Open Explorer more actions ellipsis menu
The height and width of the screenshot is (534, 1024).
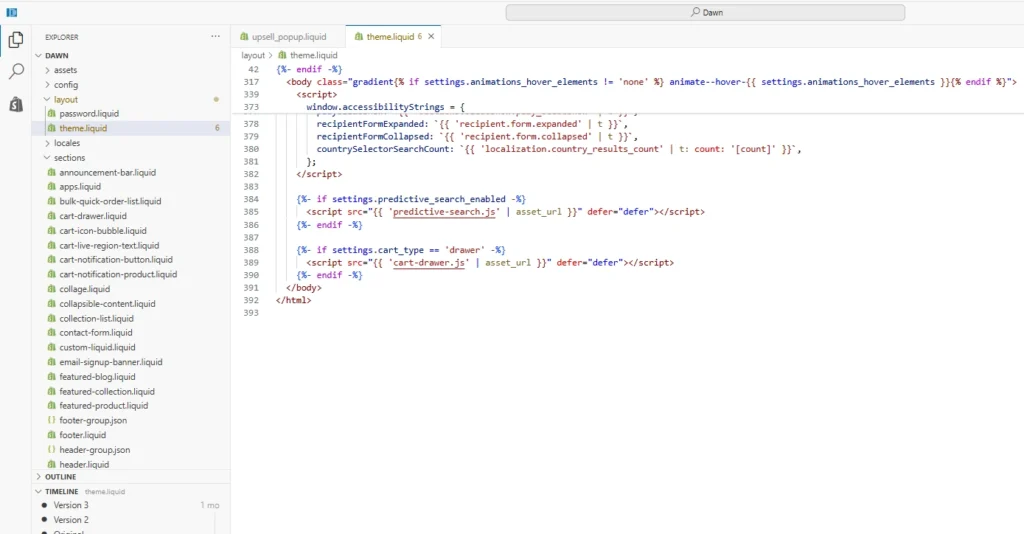click(216, 37)
